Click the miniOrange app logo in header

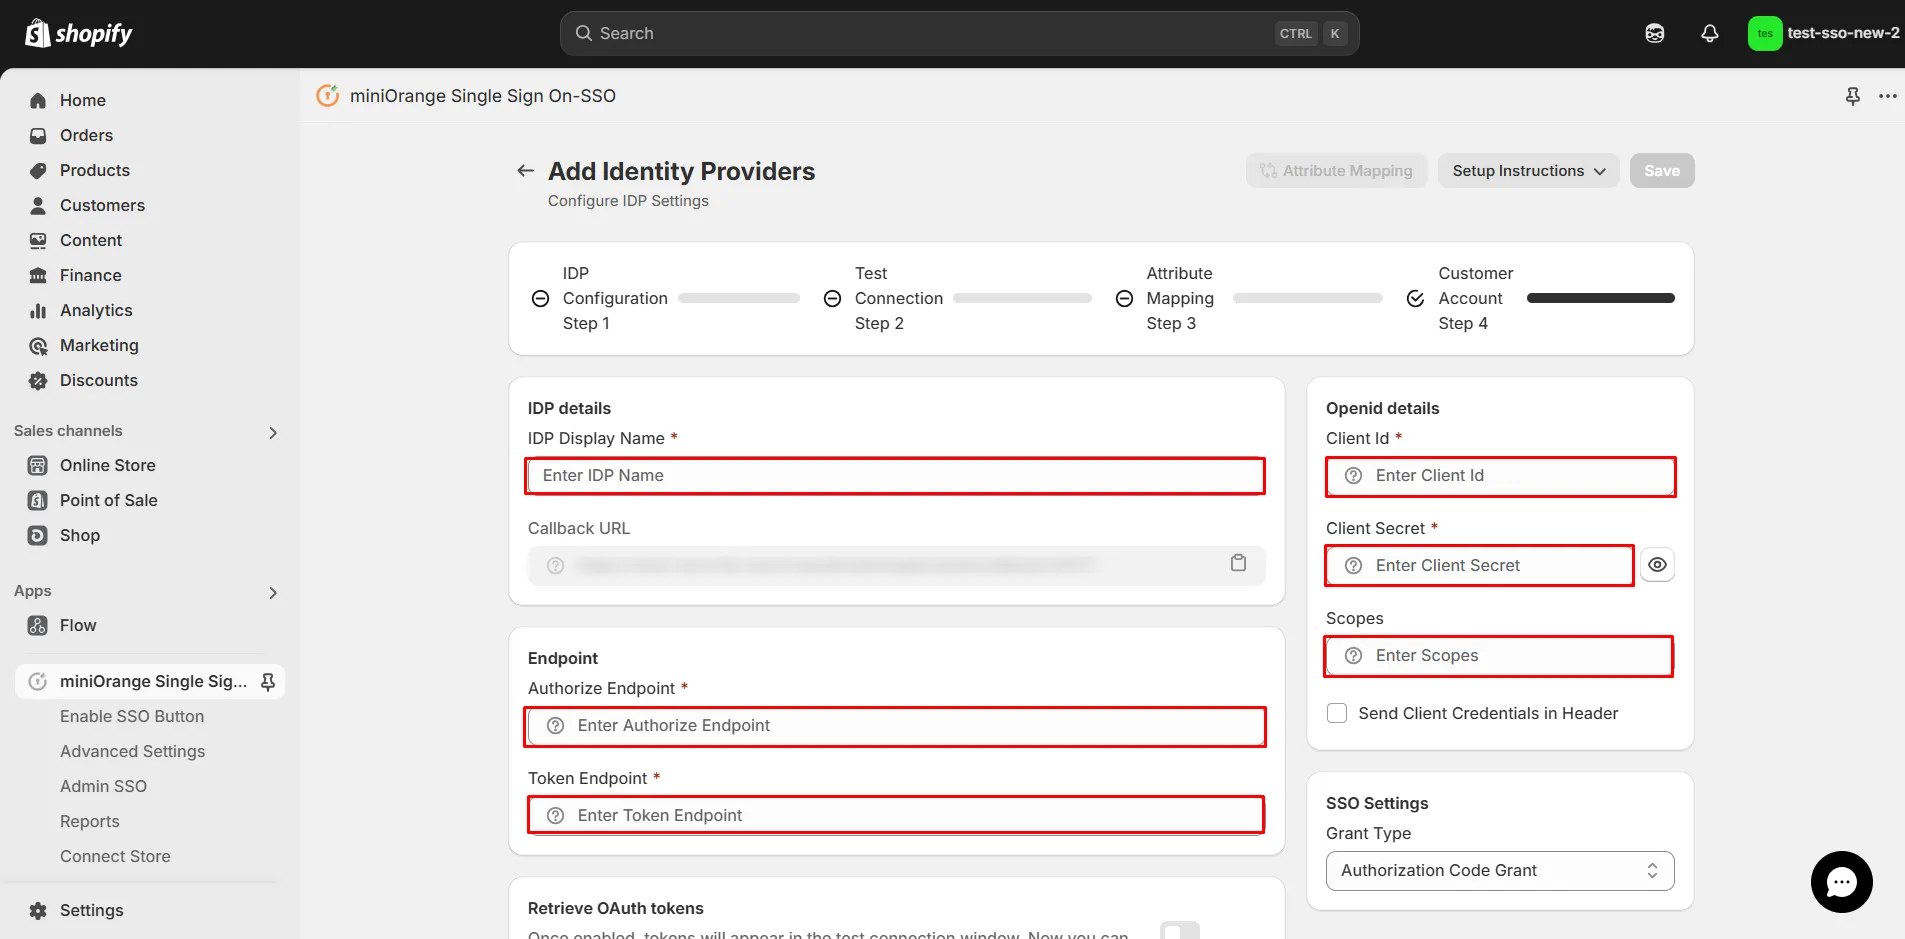click(328, 95)
